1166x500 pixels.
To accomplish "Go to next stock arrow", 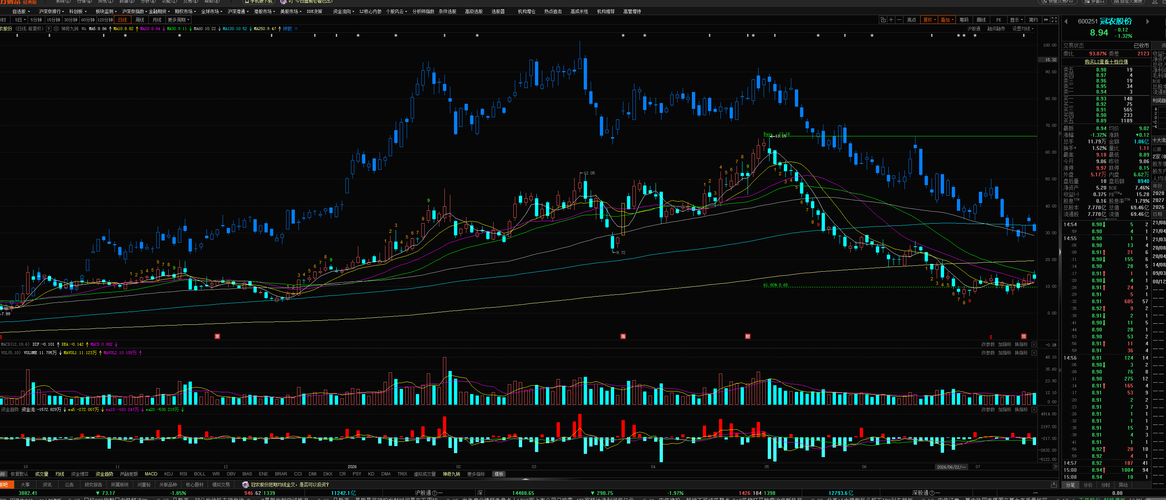I will (x=1147, y=22).
